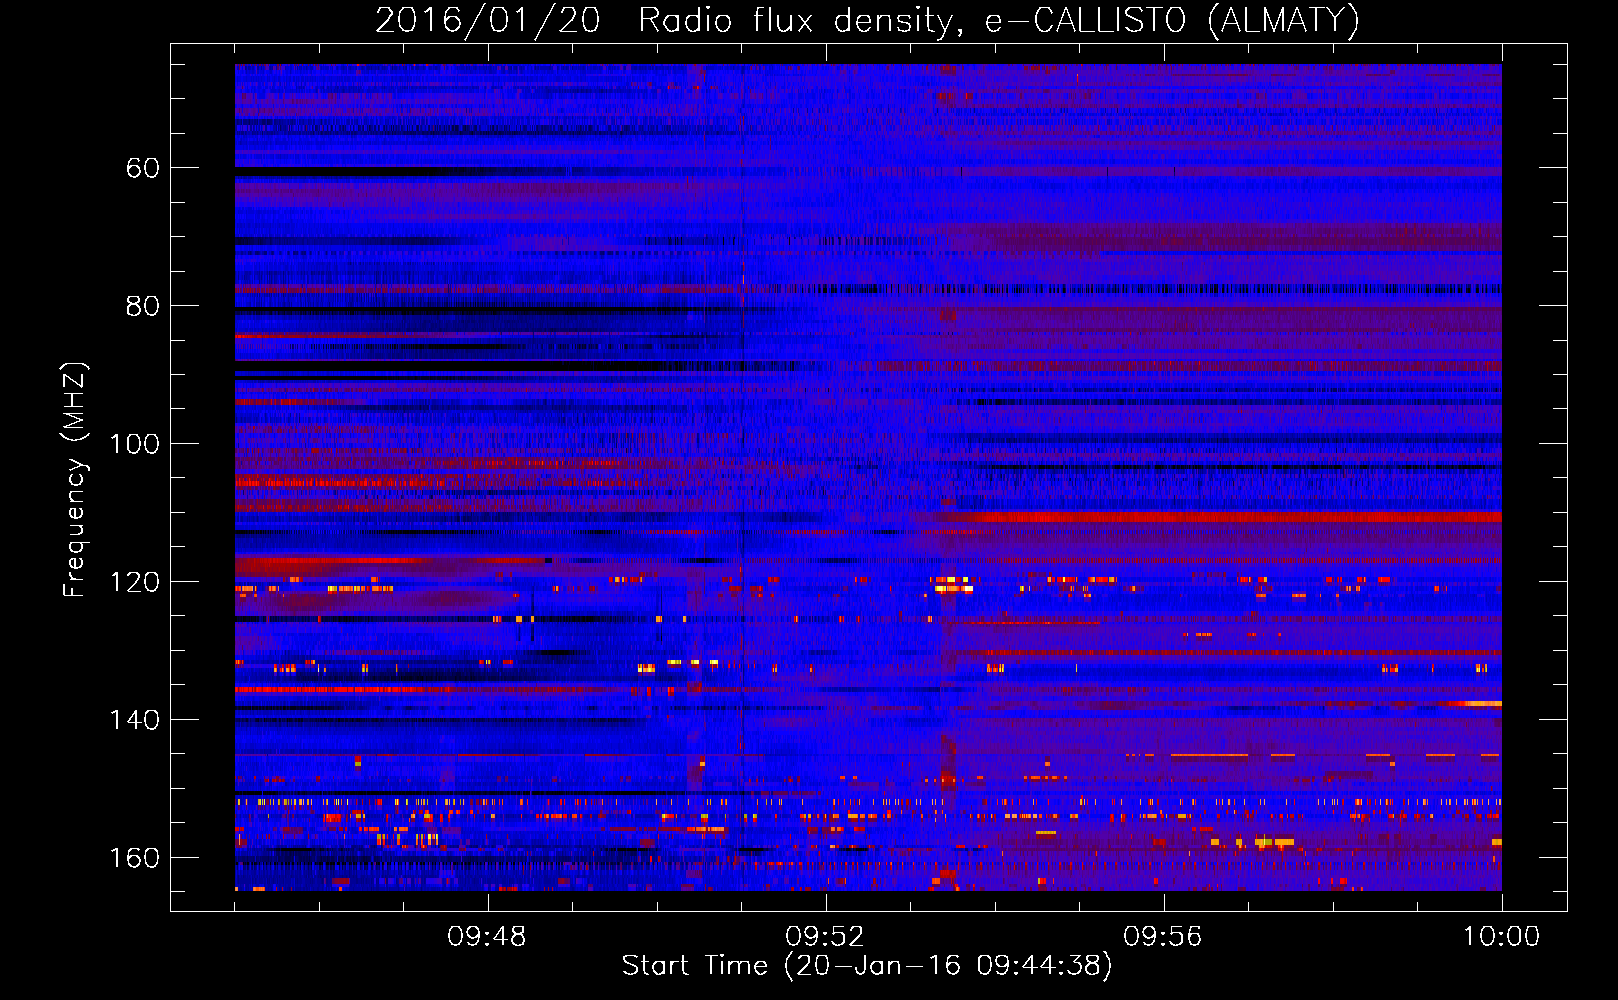Viewport: 1618px width, 1000px height.
Task: Click the 10:00 time tick label
Action: coord(1501,937)
